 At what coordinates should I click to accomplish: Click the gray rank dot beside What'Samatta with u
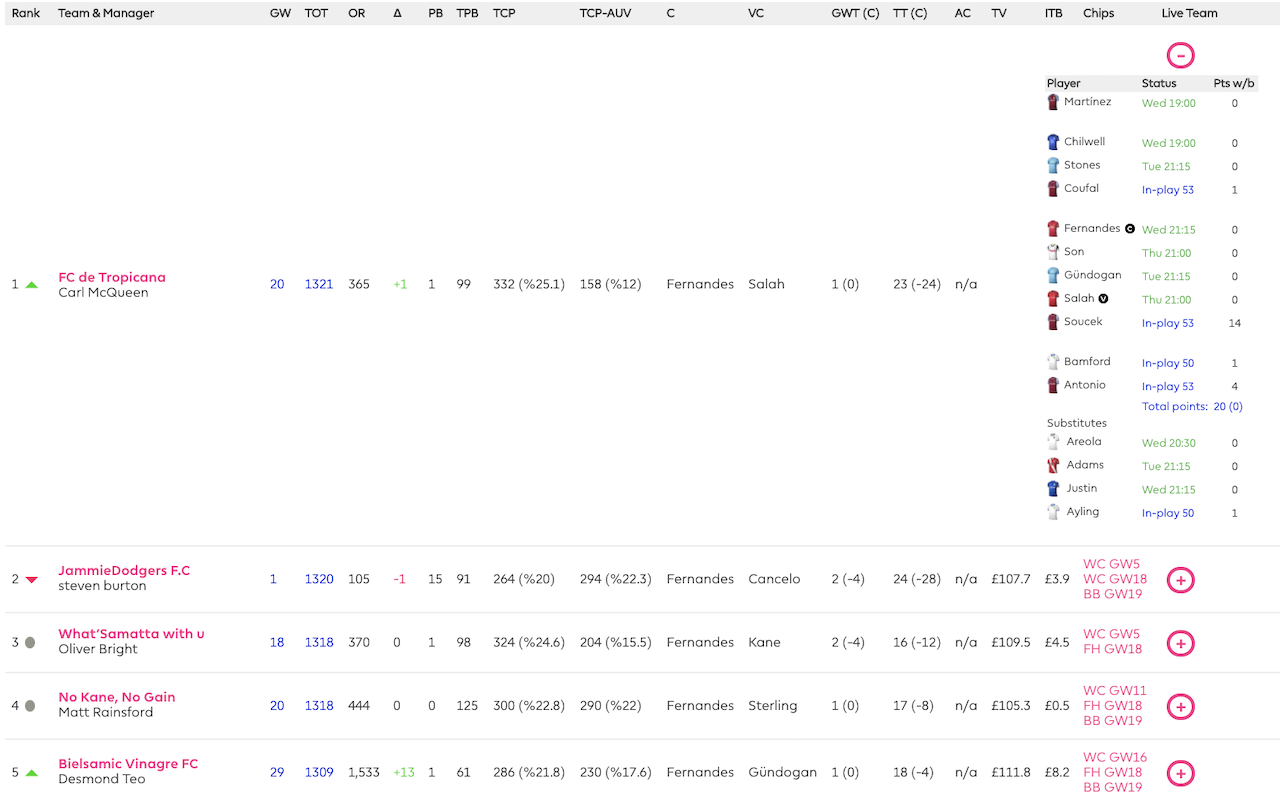pyautogui.click(x=31, y=642)
